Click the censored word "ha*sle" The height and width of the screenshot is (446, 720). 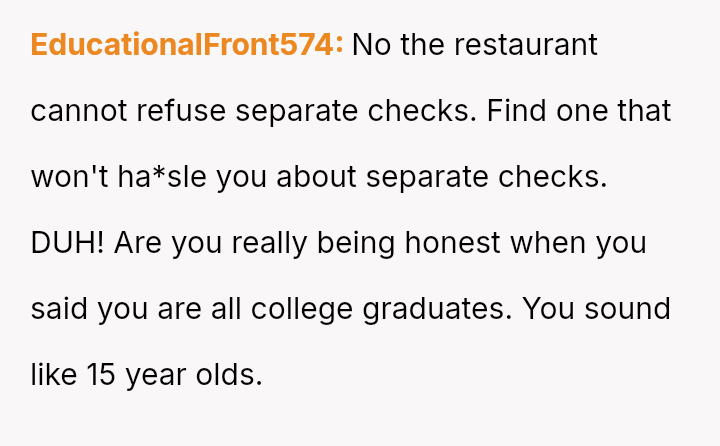click(162, 177)
